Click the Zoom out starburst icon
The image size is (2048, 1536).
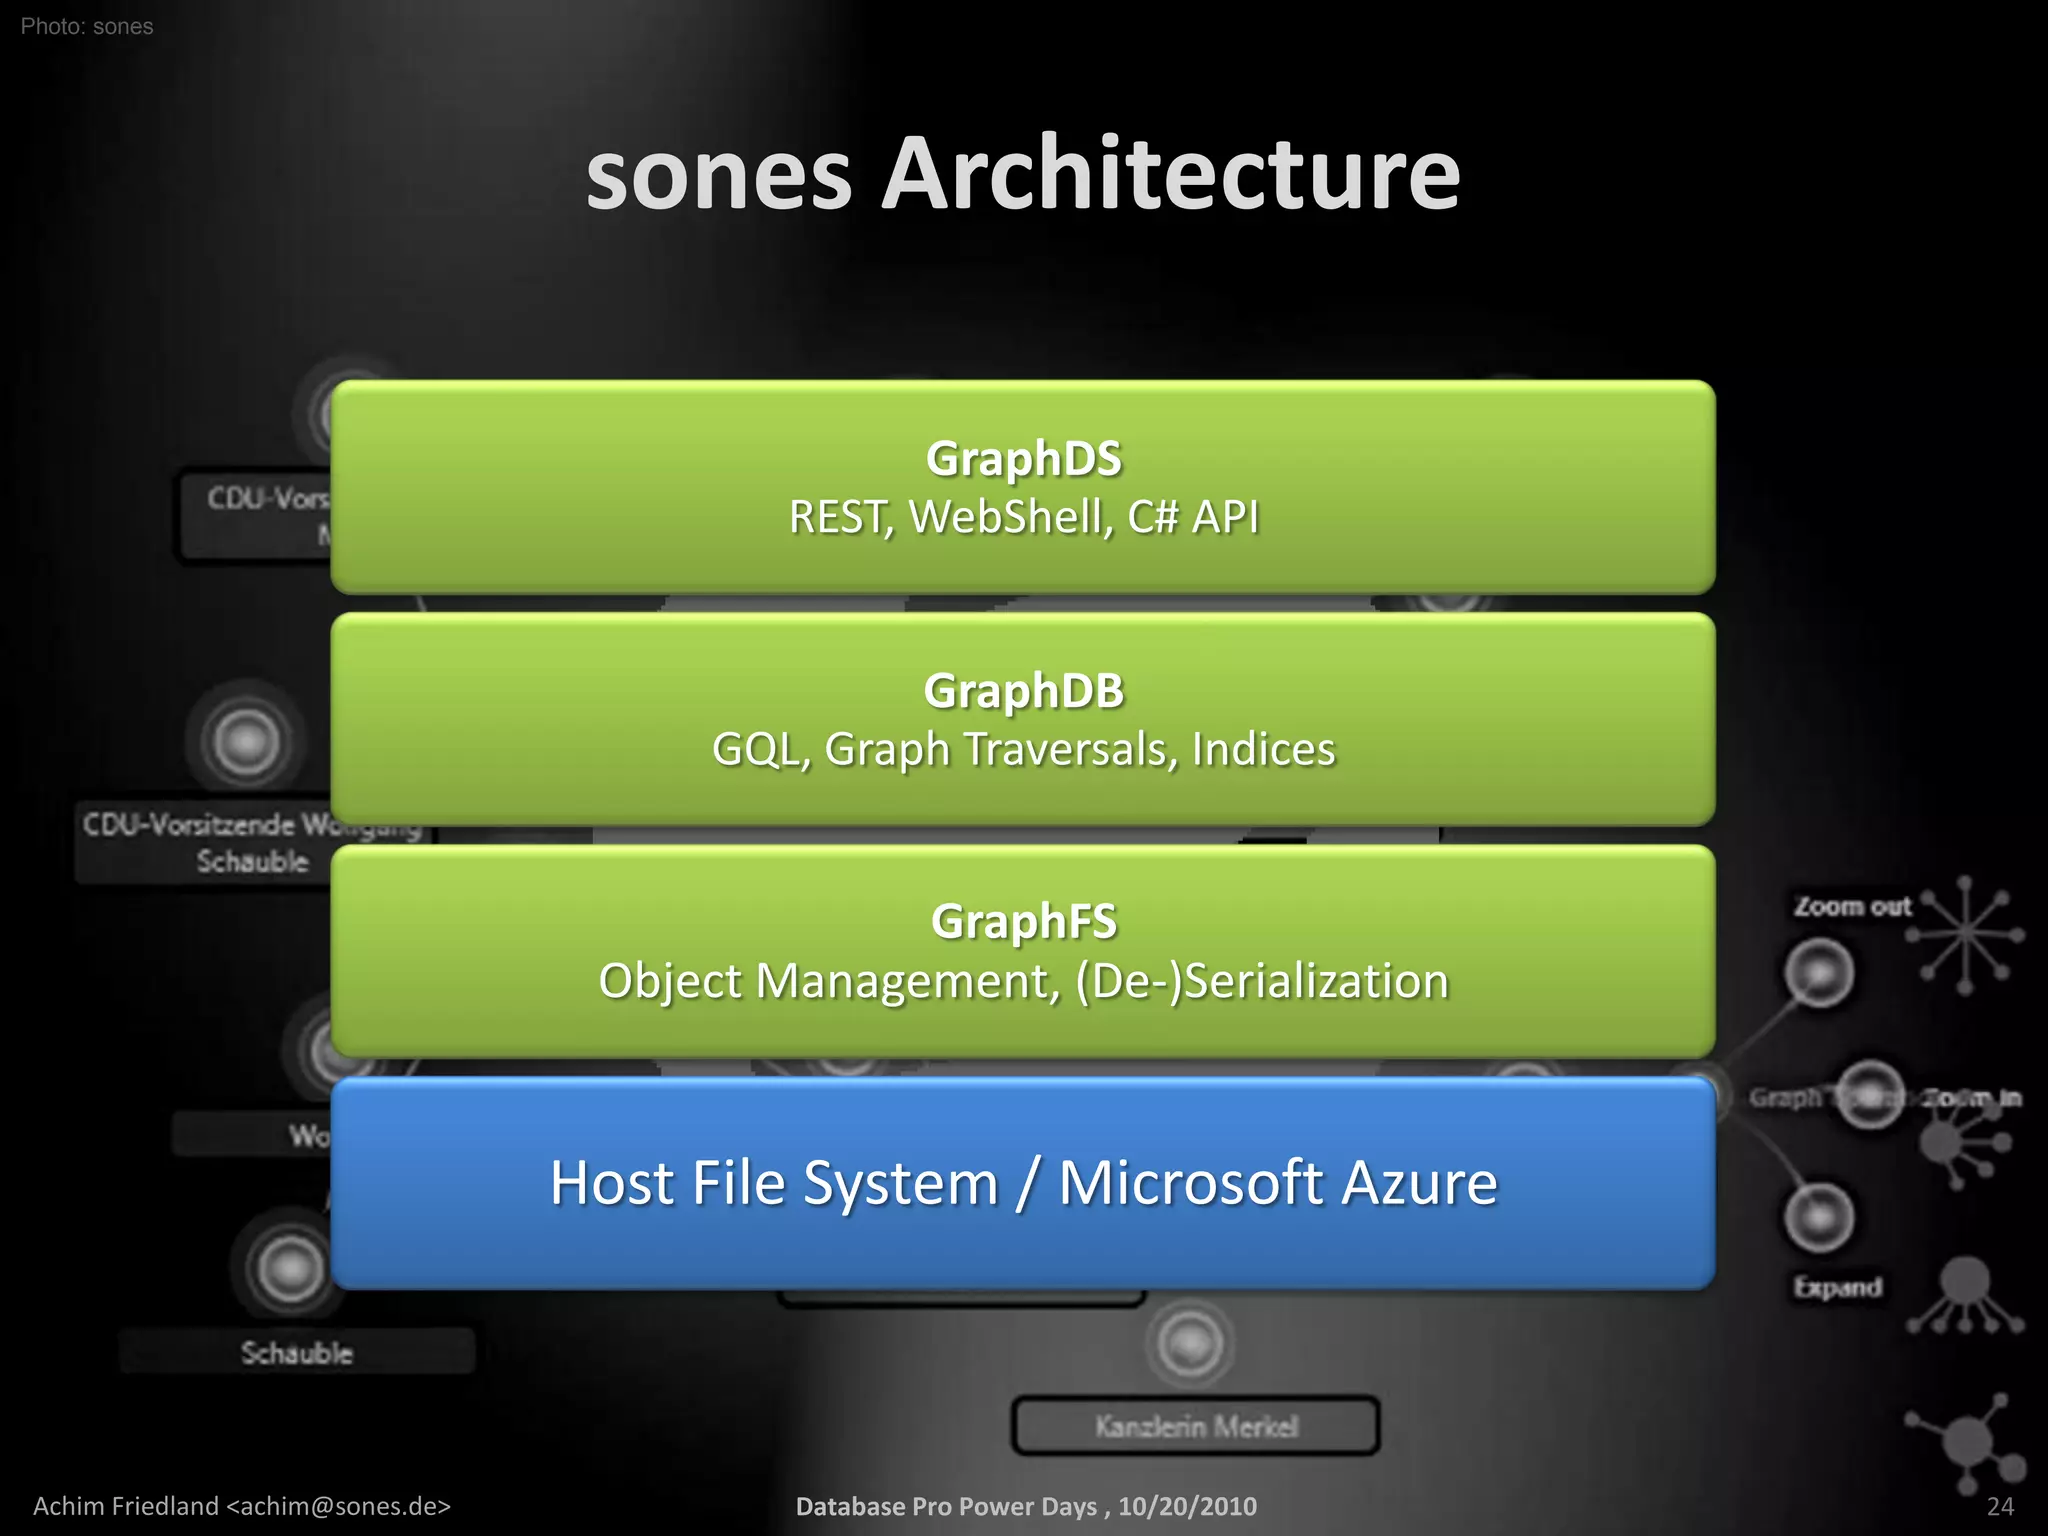tap(1965, 935)
